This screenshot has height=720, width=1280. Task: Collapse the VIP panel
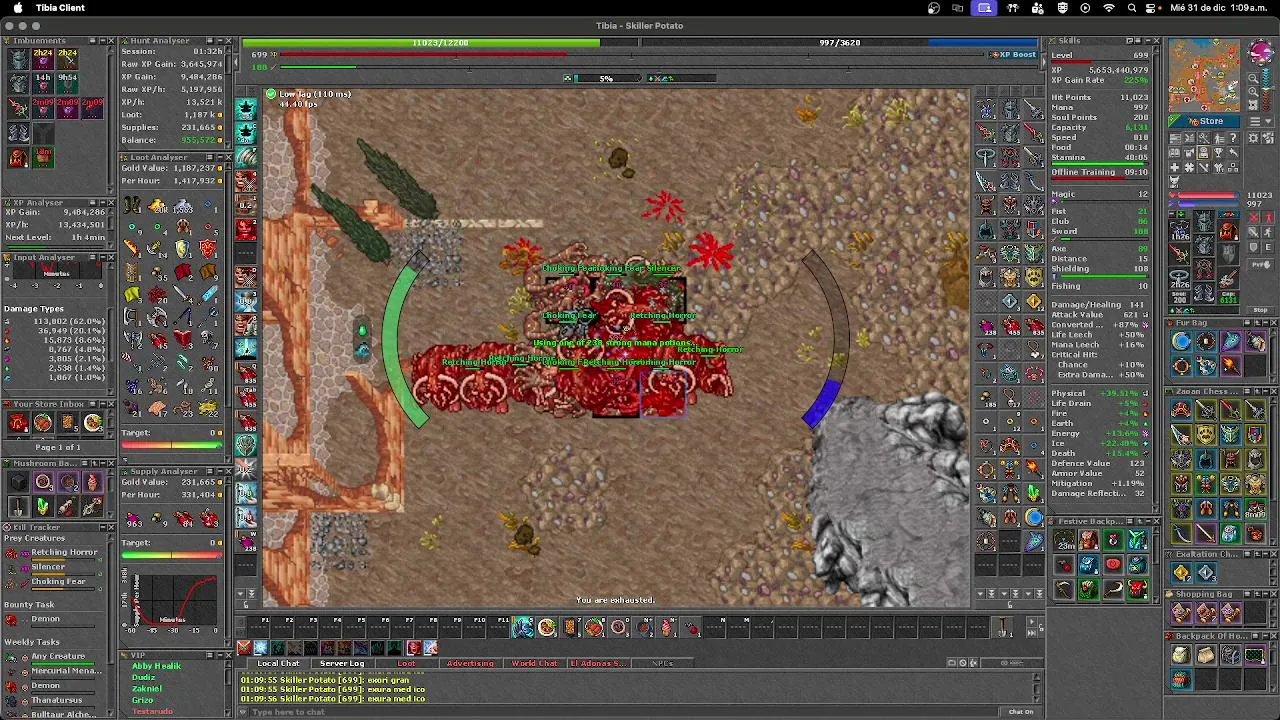pos(220,655)
